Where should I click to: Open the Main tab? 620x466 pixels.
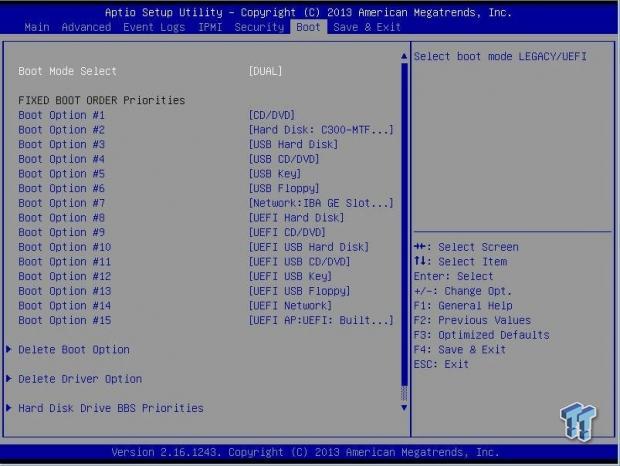[37, 27]
